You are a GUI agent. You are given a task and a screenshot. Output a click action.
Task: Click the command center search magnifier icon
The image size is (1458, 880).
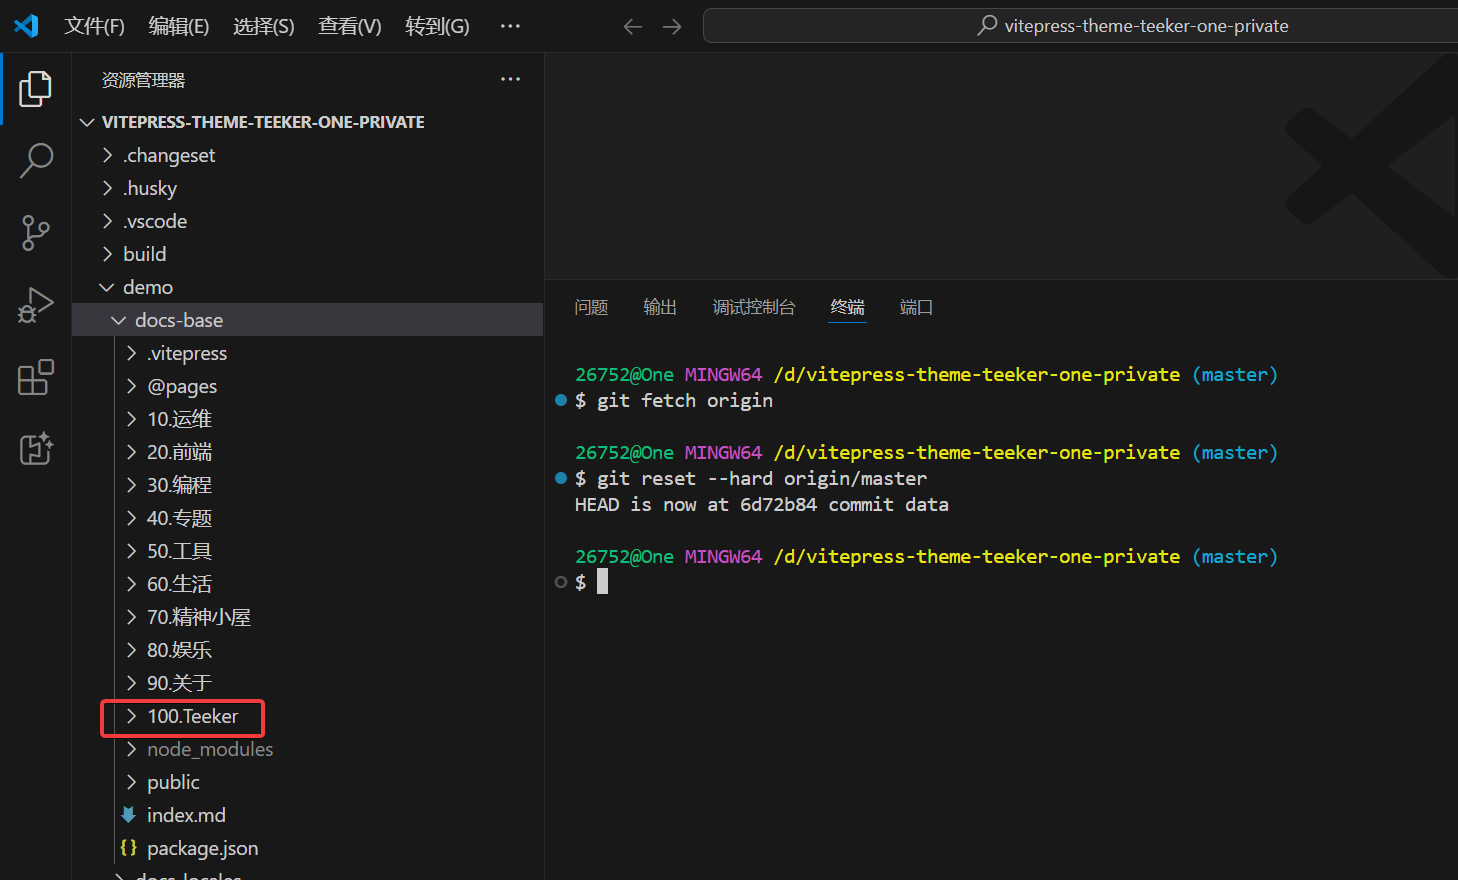987,25
